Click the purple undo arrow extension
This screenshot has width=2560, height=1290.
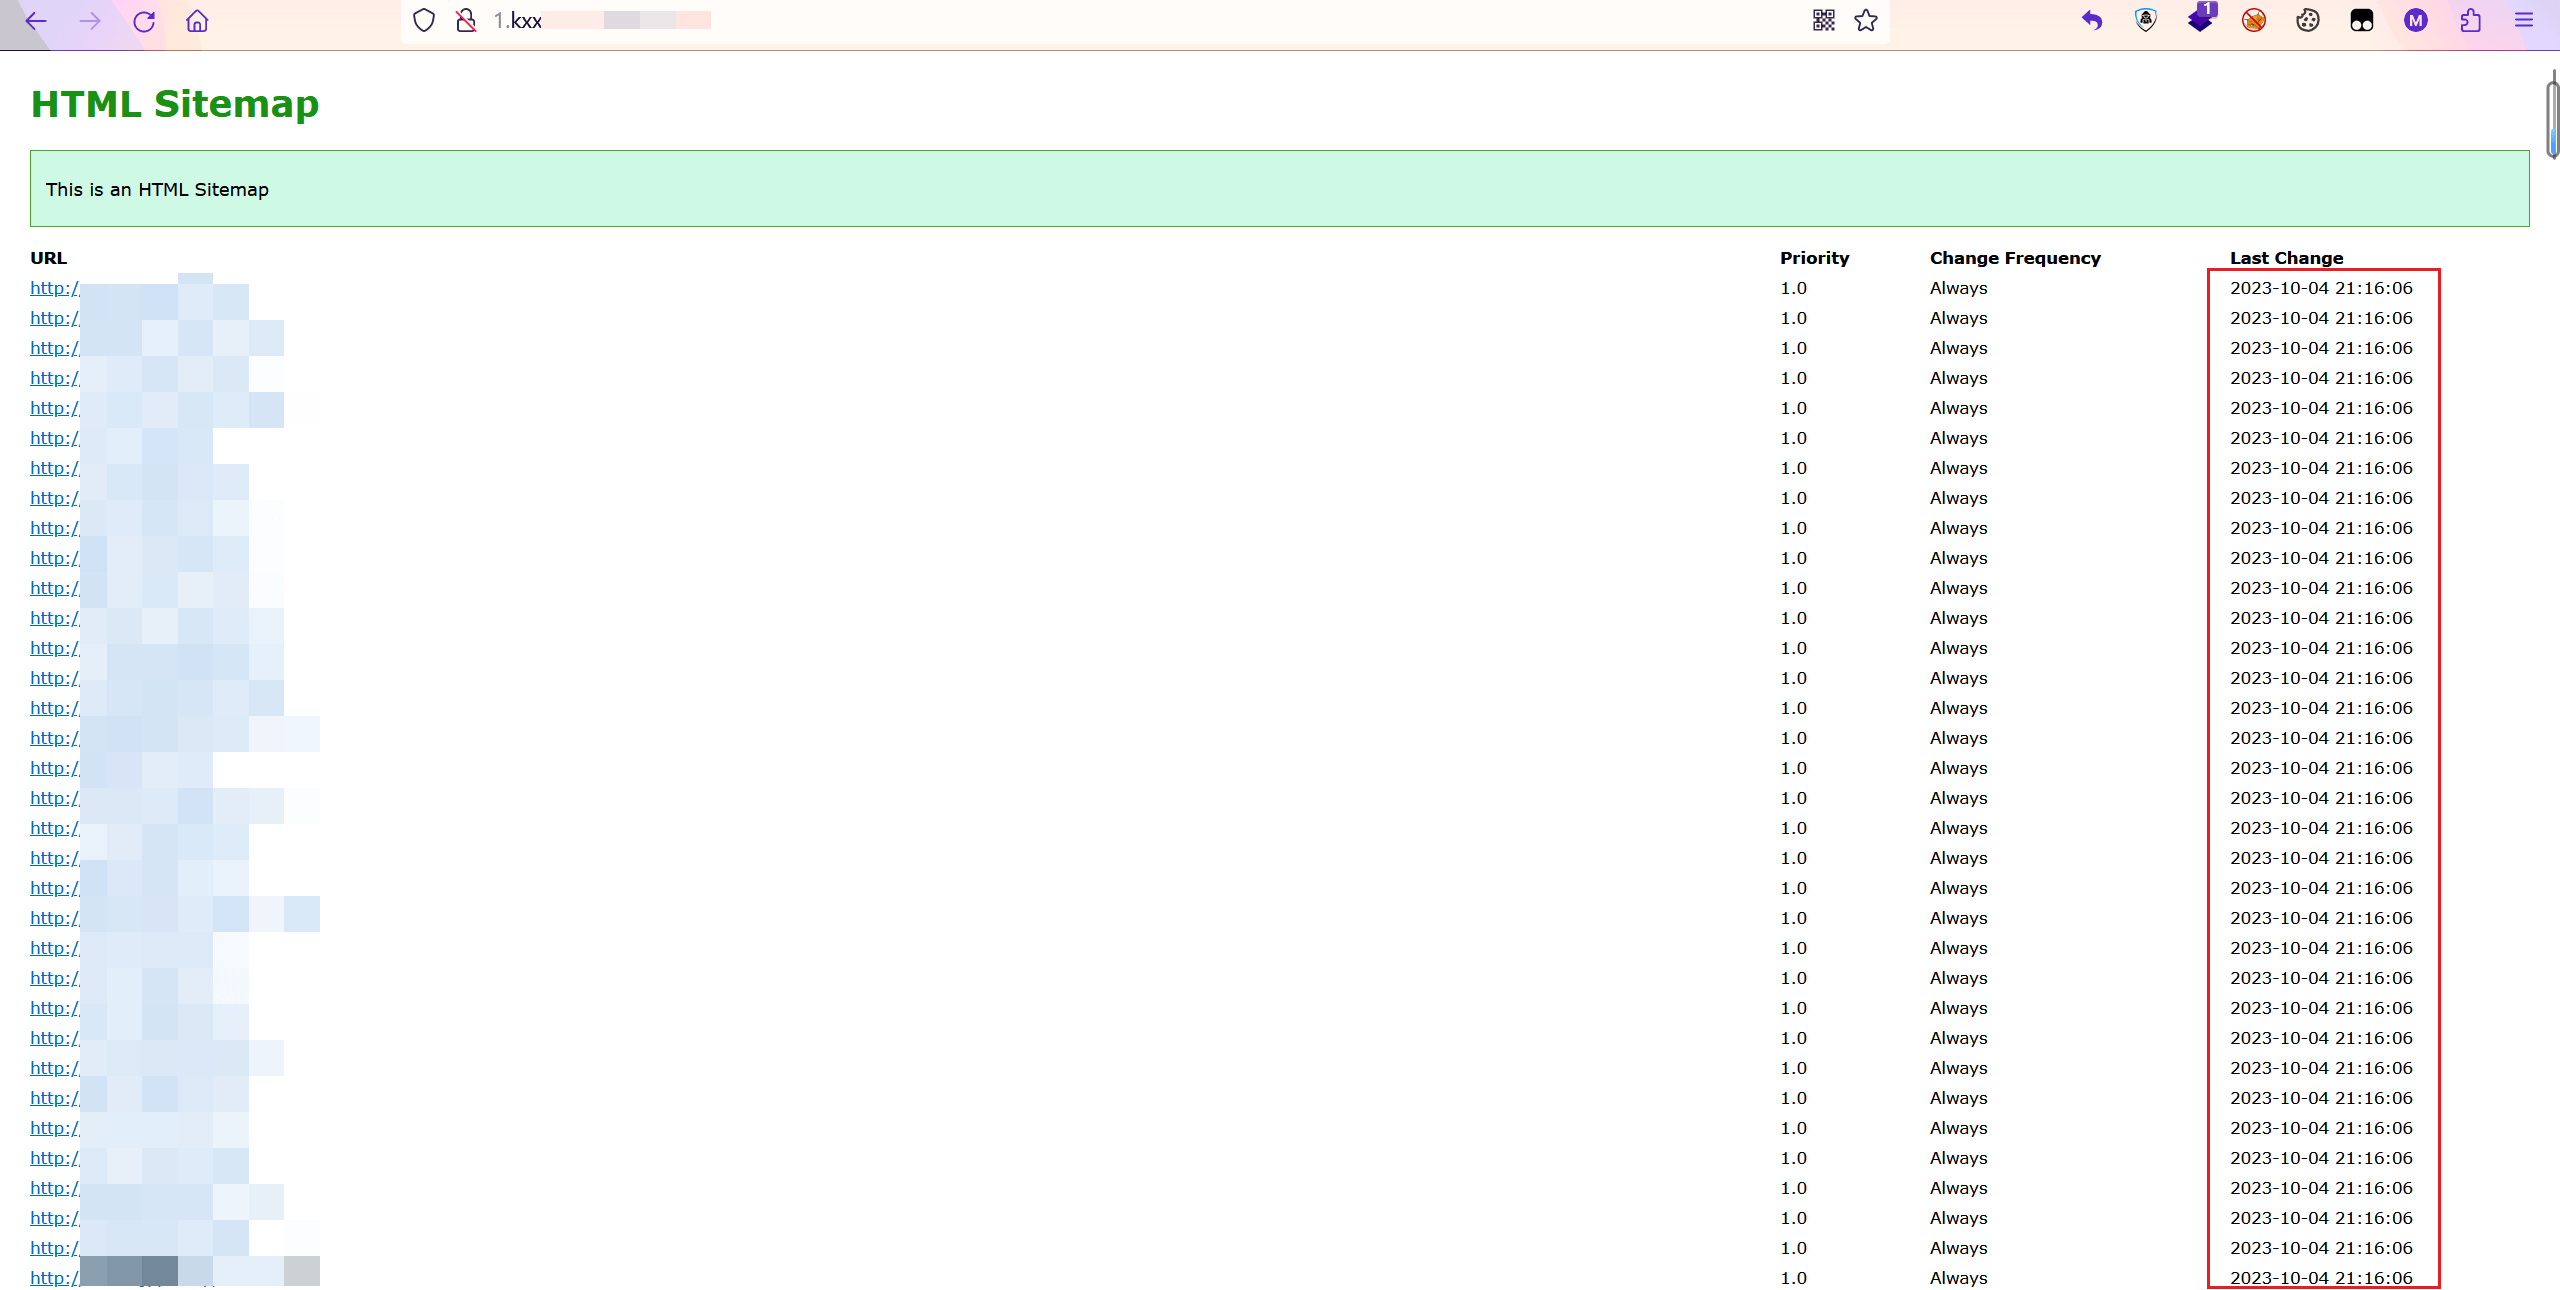coord(2092,21)
